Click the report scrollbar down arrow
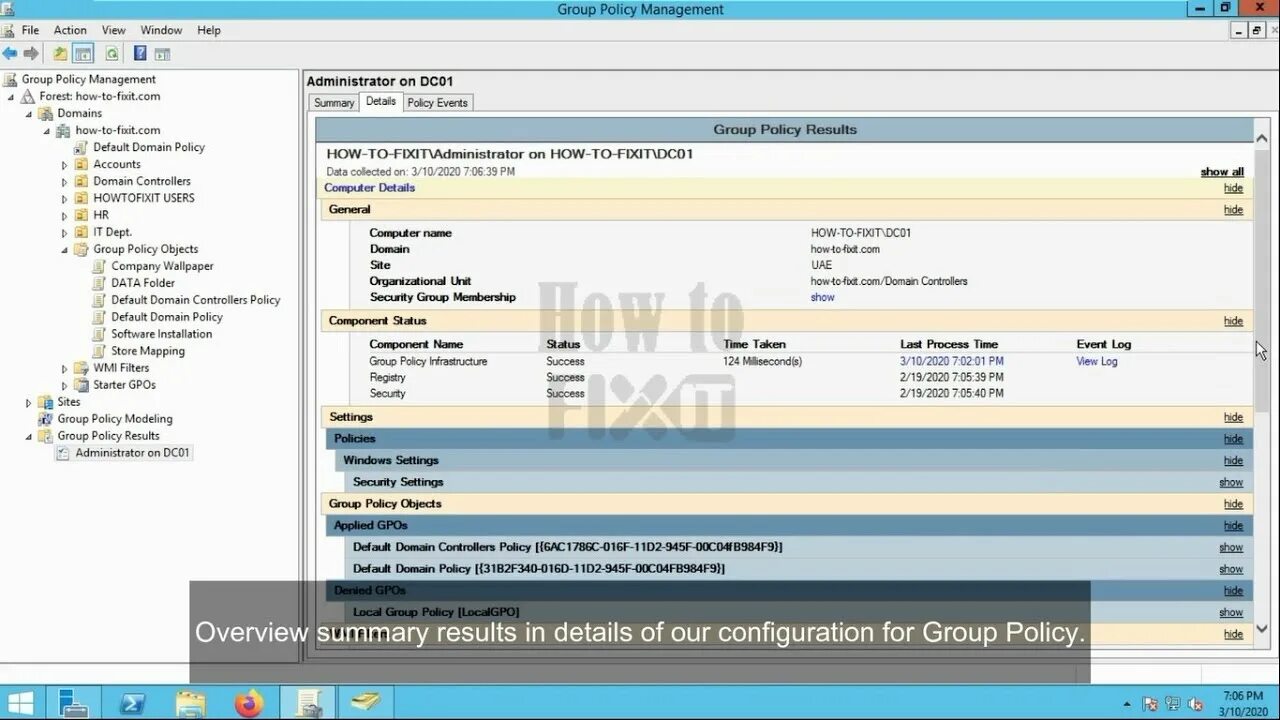This screenshot has height=720, width=1280. pos(1262,629)
